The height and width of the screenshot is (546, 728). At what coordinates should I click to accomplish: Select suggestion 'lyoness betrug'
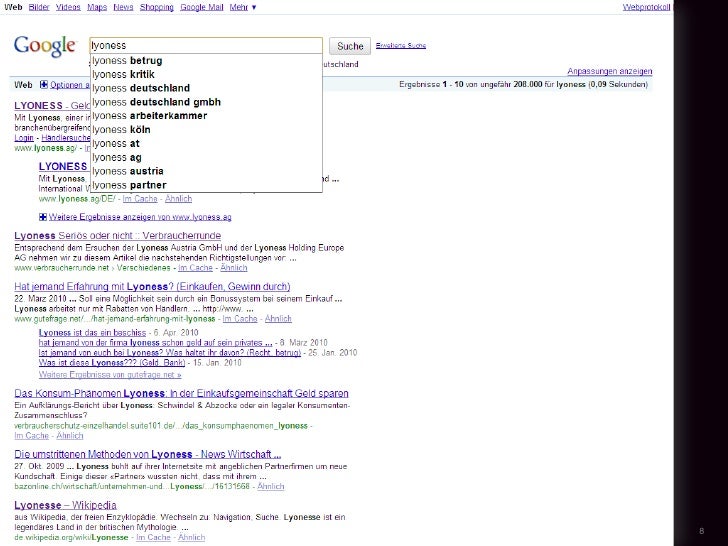206,61
